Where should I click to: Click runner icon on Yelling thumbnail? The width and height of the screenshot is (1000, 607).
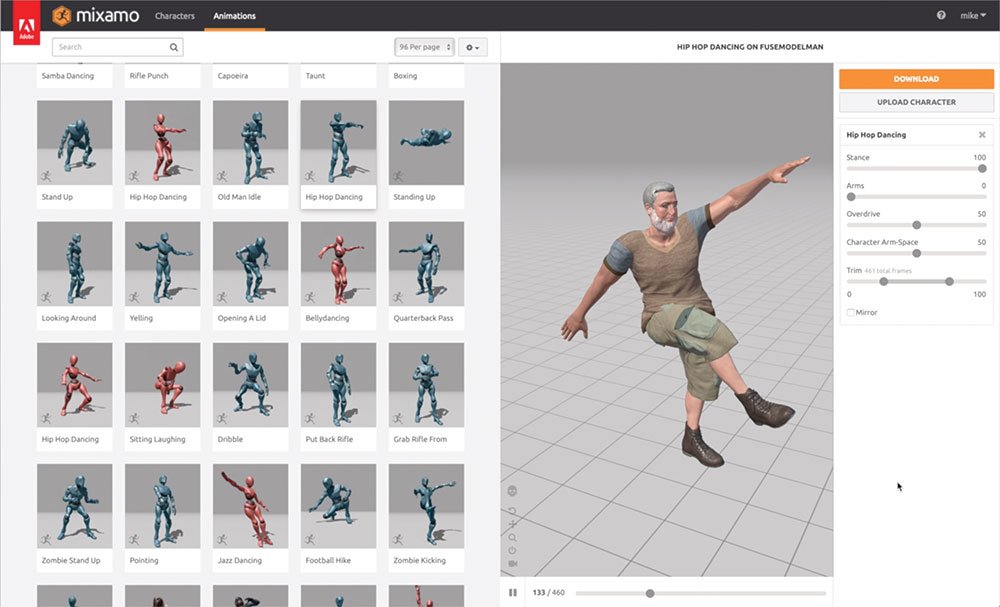click(134, 297)
